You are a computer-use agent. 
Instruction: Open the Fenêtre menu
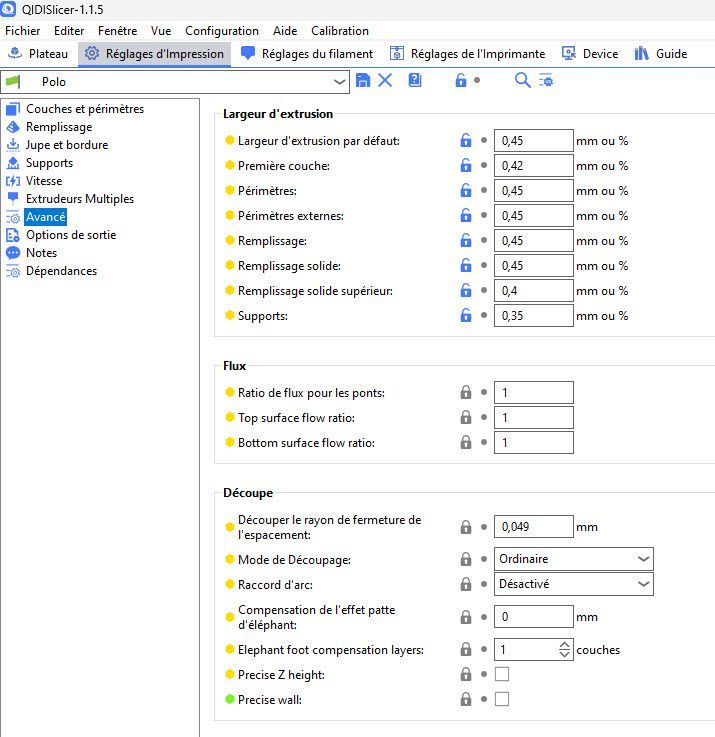[x=118, y=31]
